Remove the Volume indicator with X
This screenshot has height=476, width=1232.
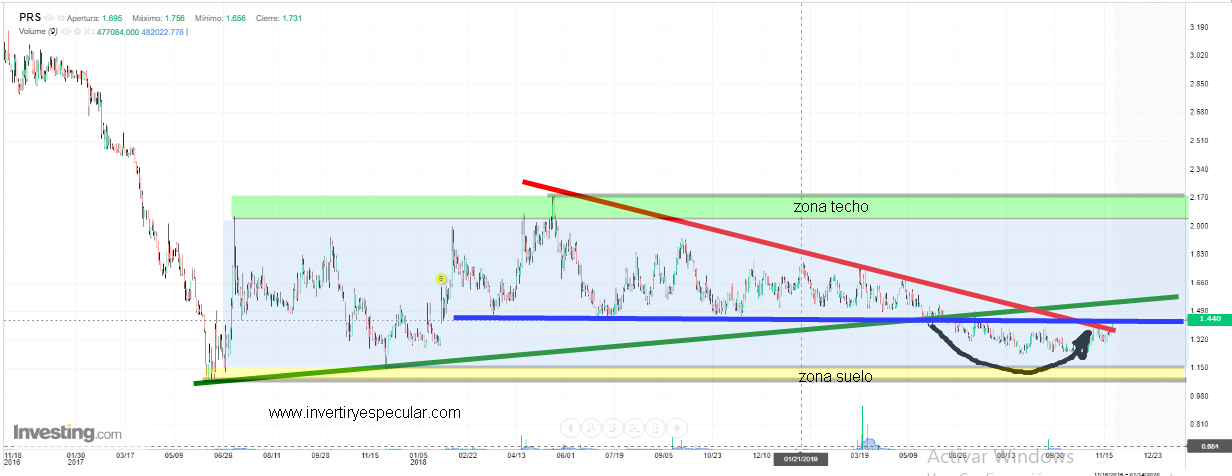[86, 31]
